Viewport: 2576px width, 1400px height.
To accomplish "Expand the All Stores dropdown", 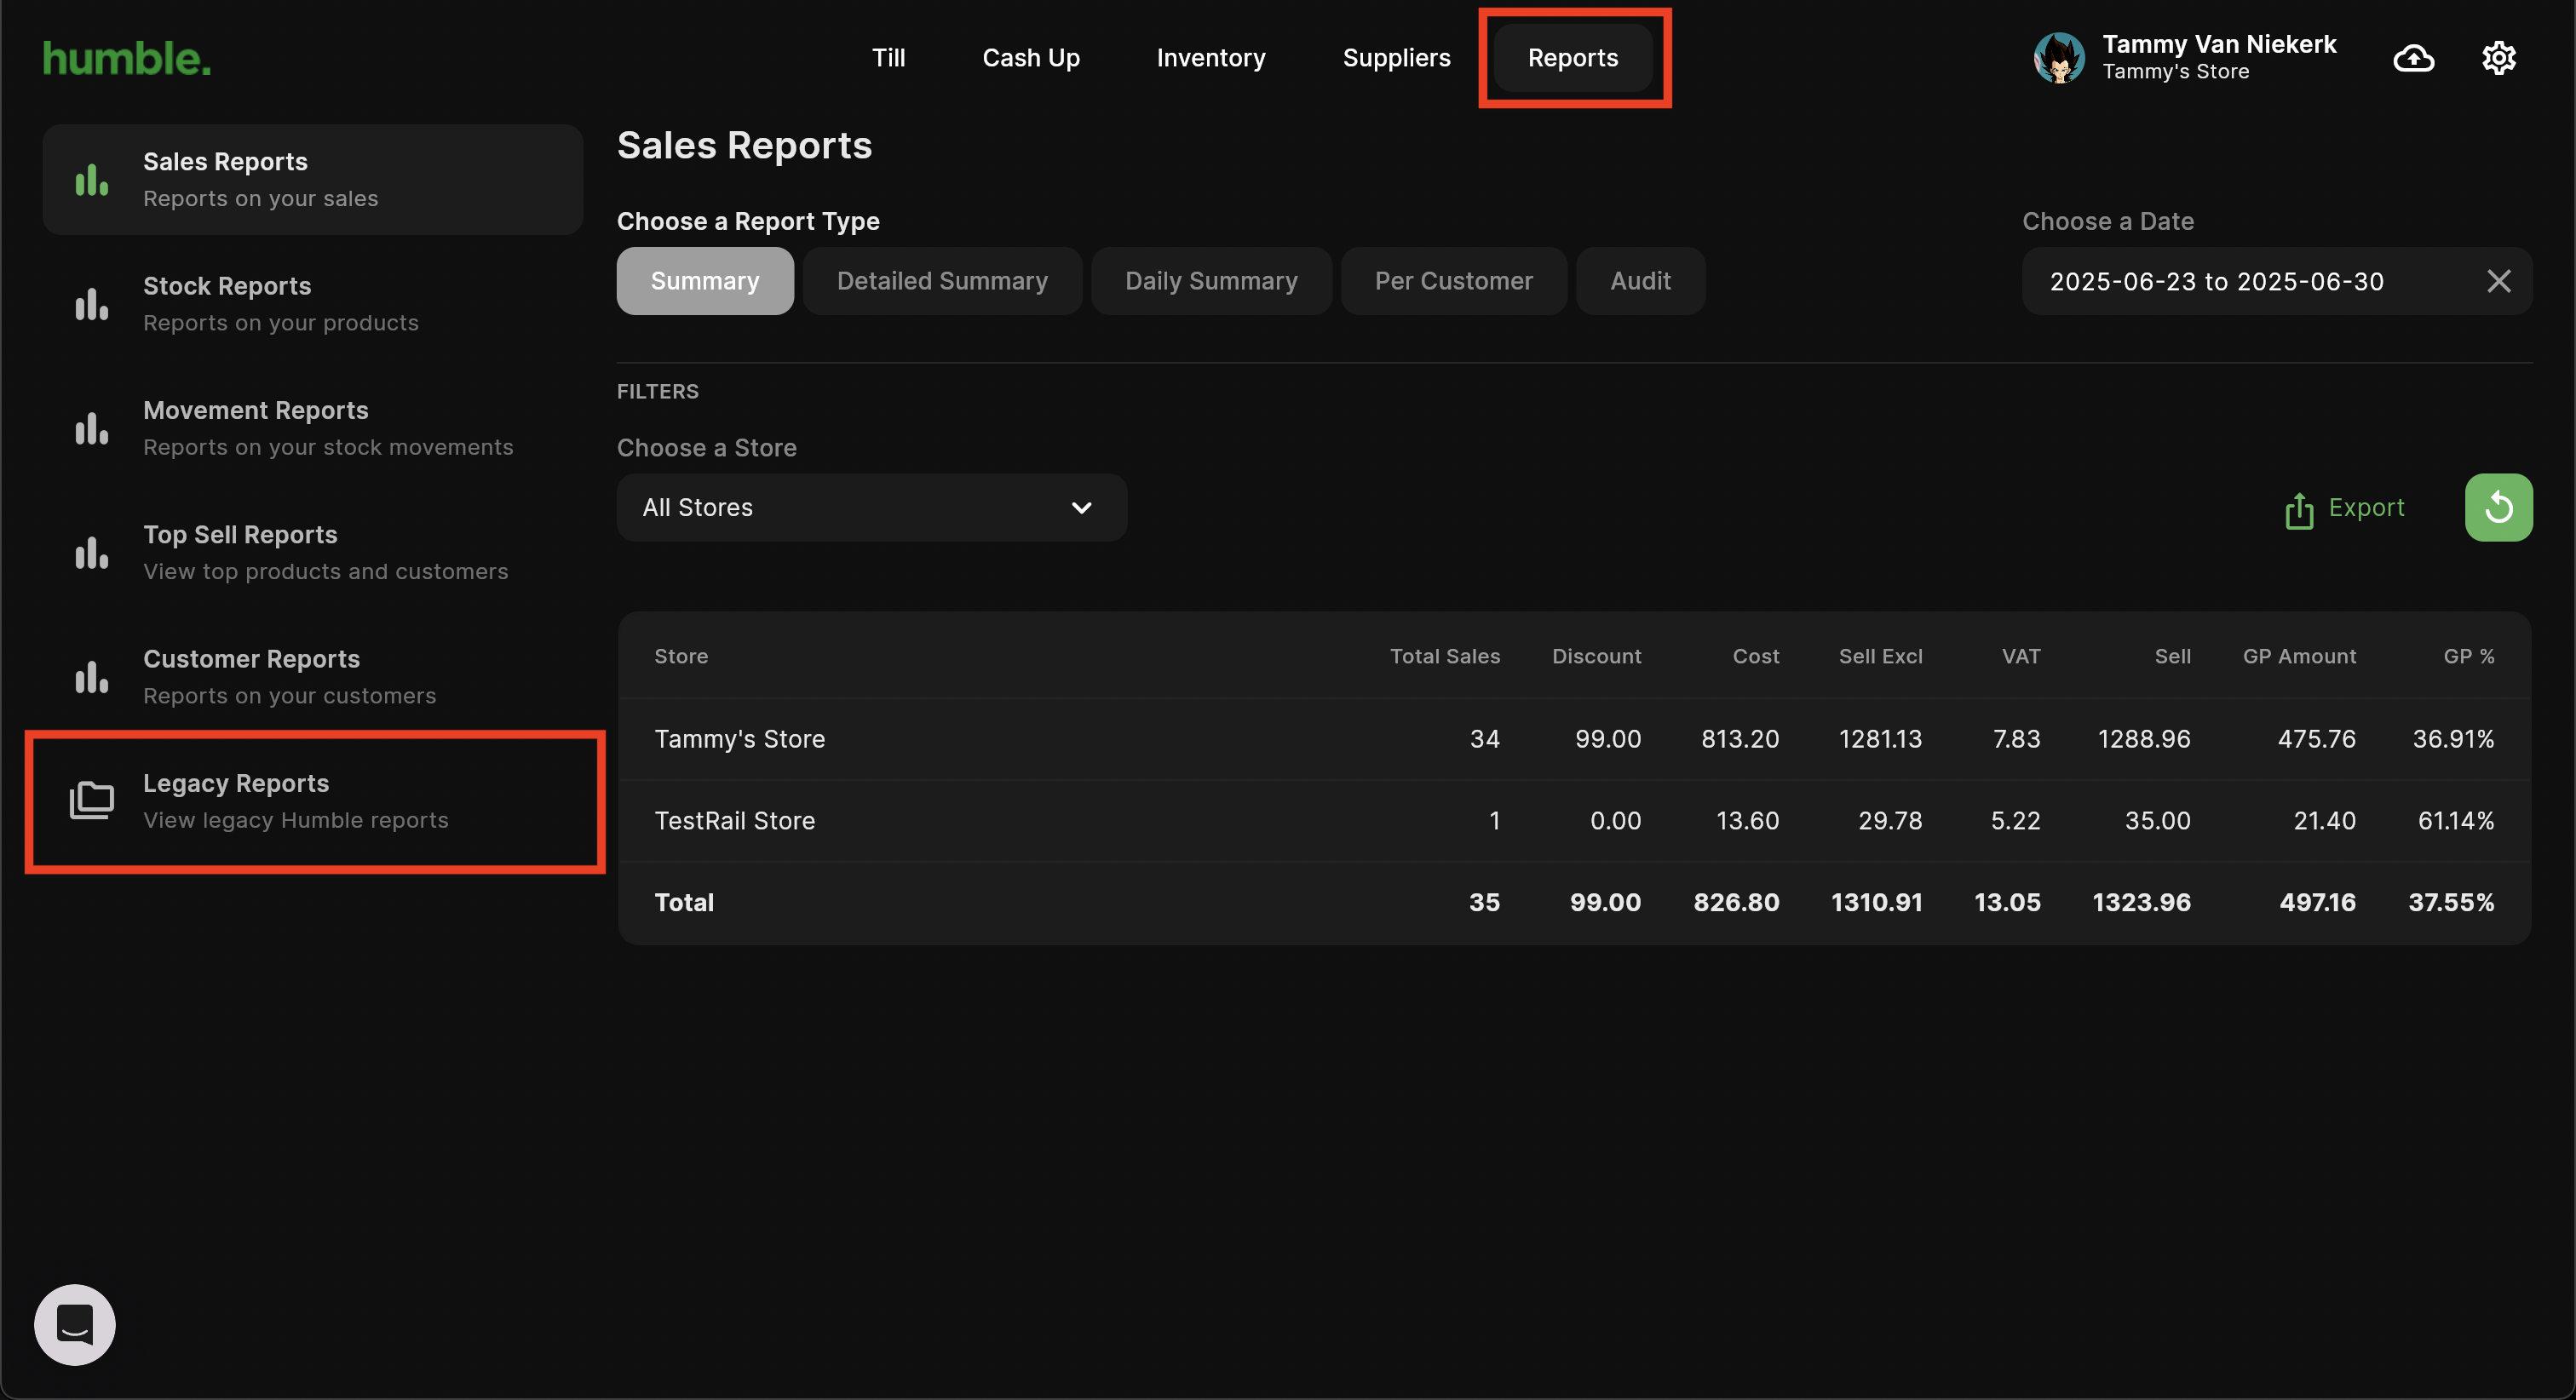I will coord(872,507).
